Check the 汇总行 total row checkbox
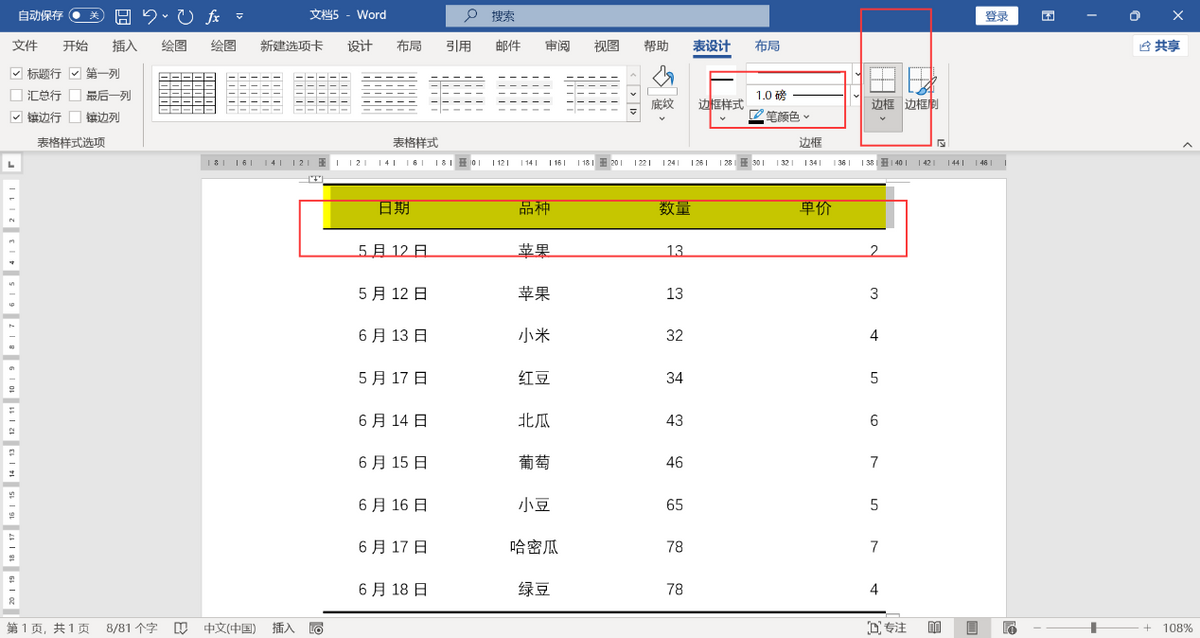The width and height of the screenshot is (1200, 638). [17, 96]
